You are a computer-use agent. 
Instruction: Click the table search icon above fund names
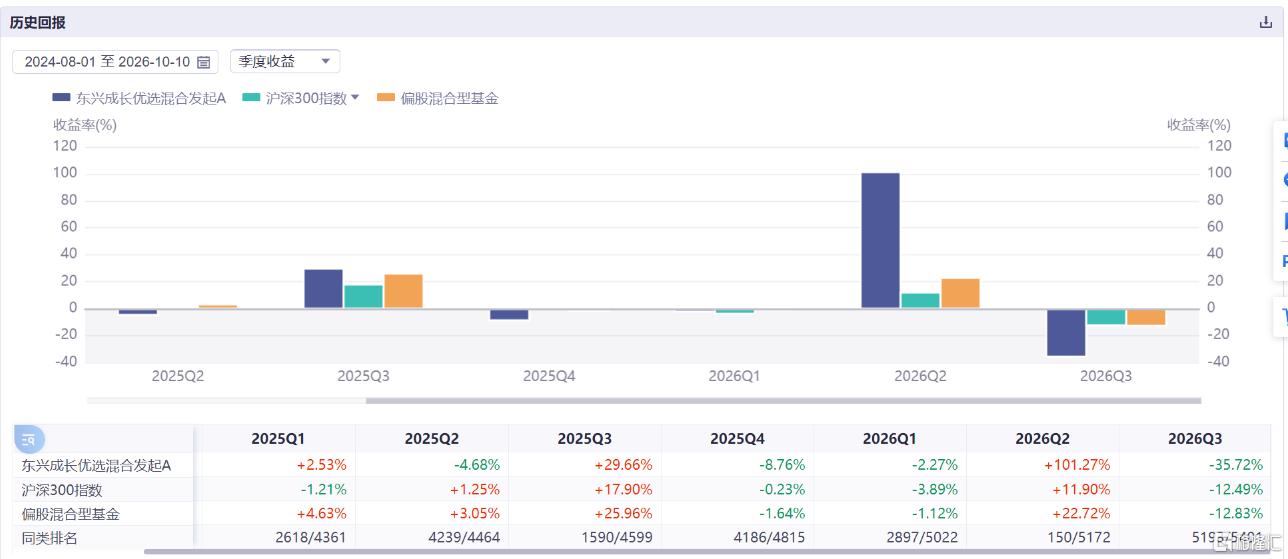pyautogui.click(x=29, y=438)
